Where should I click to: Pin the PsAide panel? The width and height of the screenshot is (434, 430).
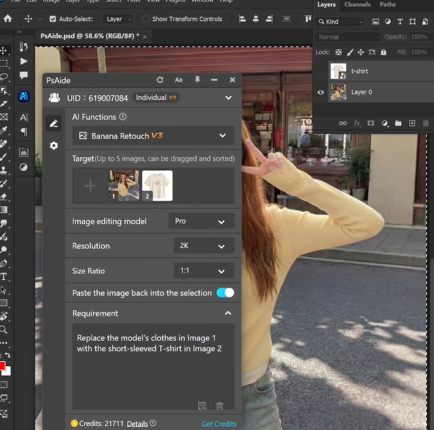(197, 80)
